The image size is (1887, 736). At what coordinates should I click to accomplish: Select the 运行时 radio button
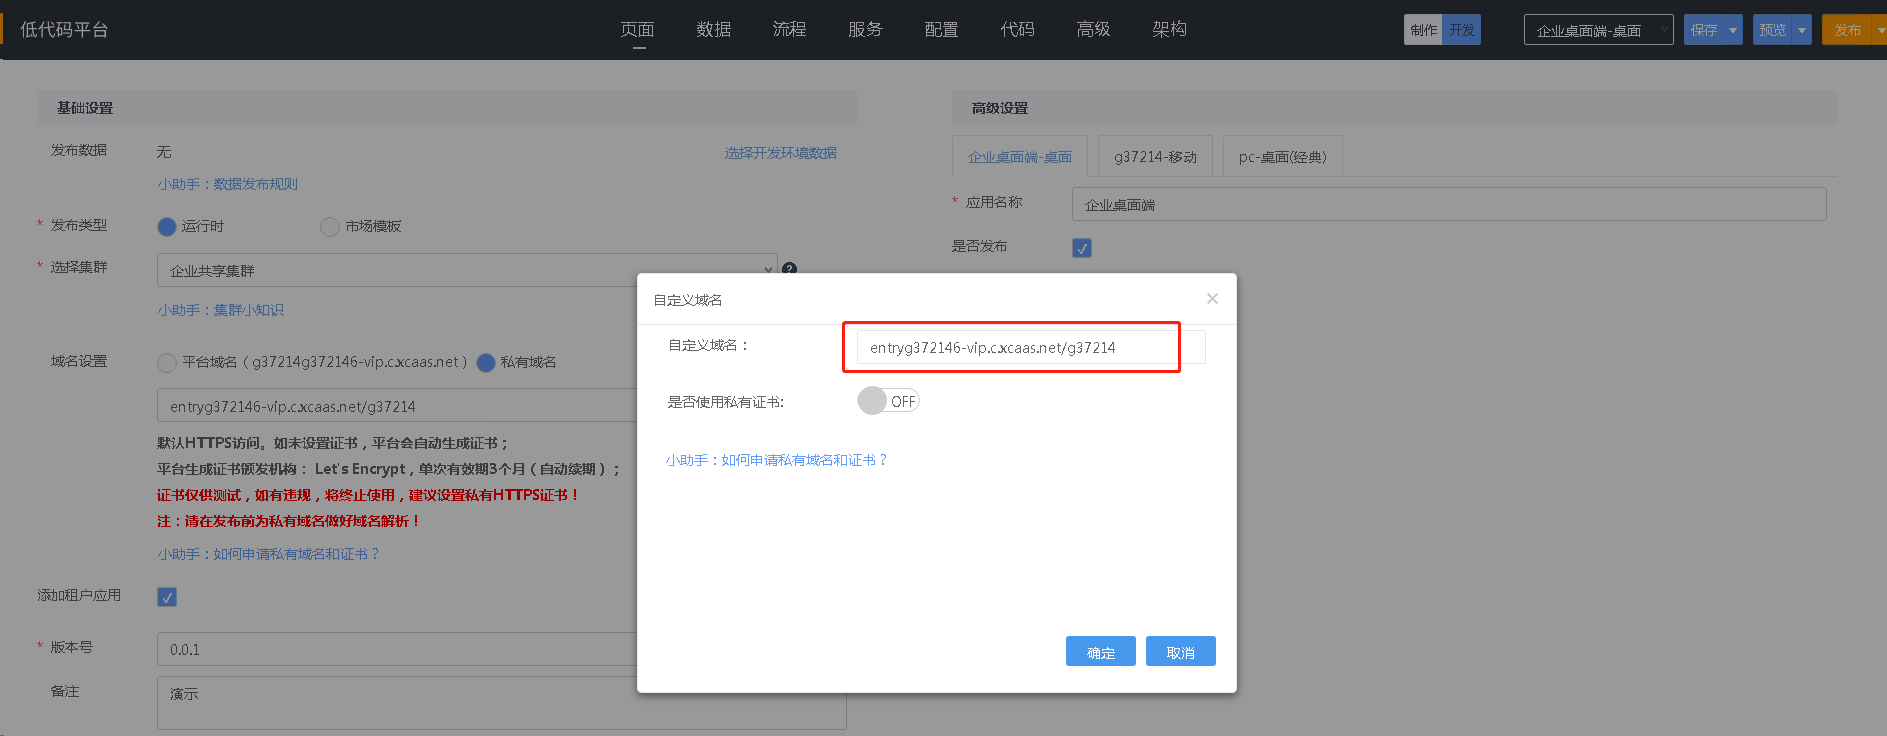pyautogui.click(x=167, y=227)
